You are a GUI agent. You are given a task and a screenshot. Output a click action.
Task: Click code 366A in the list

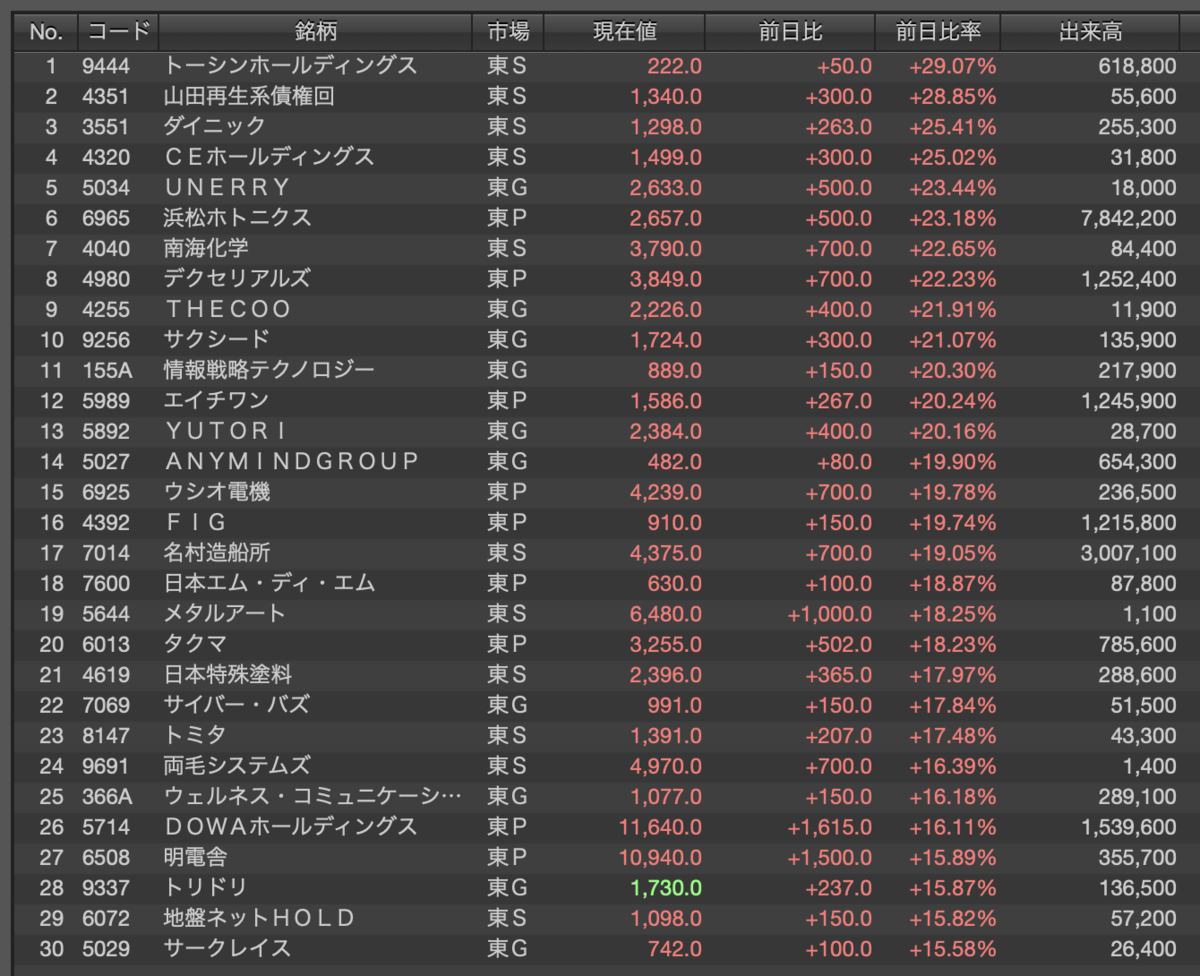107,796
